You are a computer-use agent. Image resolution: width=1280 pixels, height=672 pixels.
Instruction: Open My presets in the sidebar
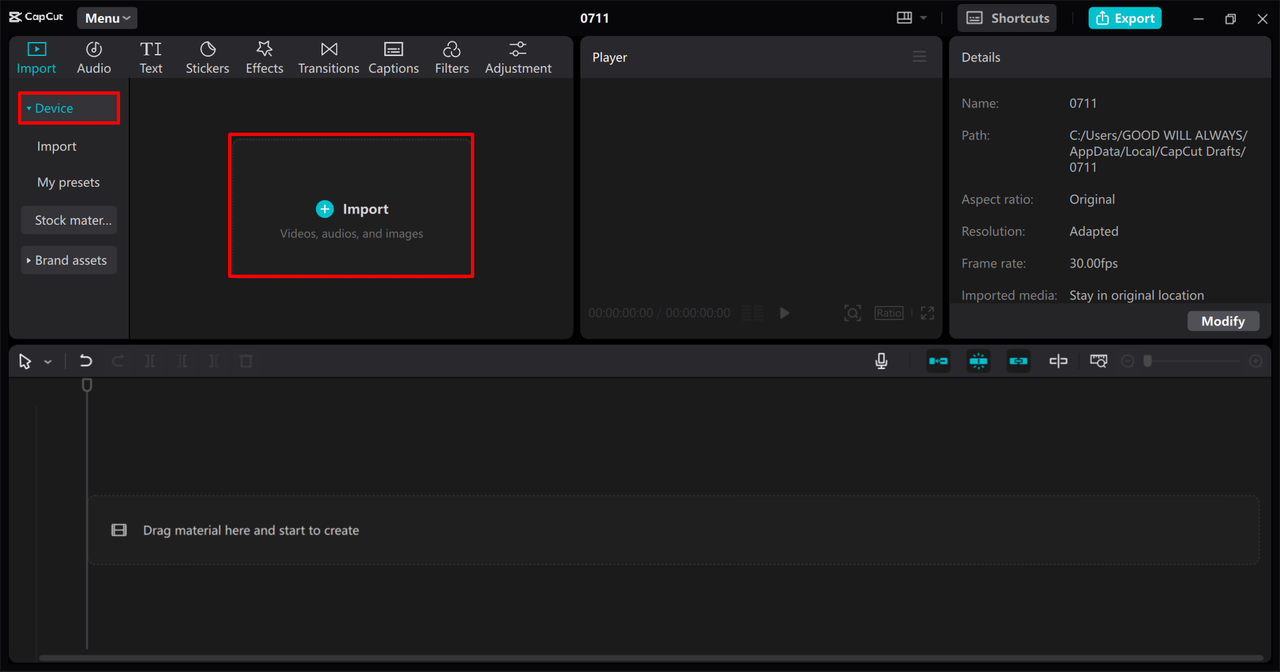[68, 182]
